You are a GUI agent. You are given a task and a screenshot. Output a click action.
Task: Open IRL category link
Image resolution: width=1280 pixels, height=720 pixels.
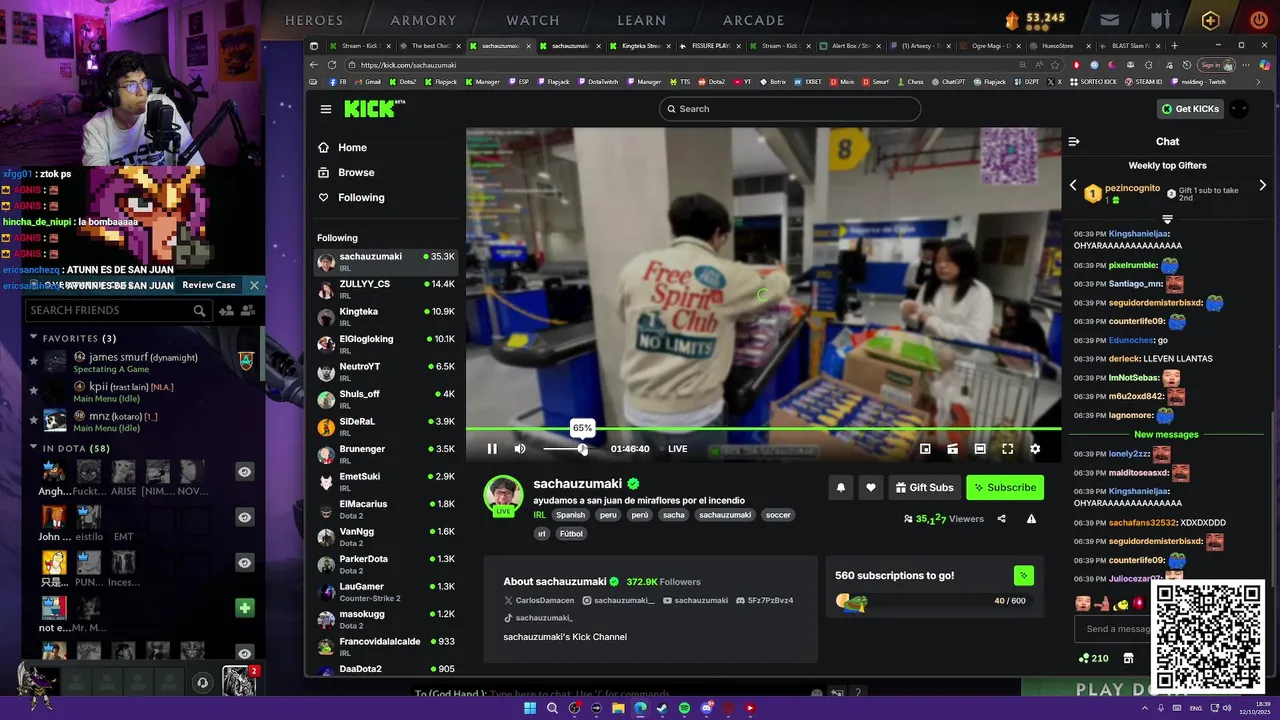click(x=539, y=515)
